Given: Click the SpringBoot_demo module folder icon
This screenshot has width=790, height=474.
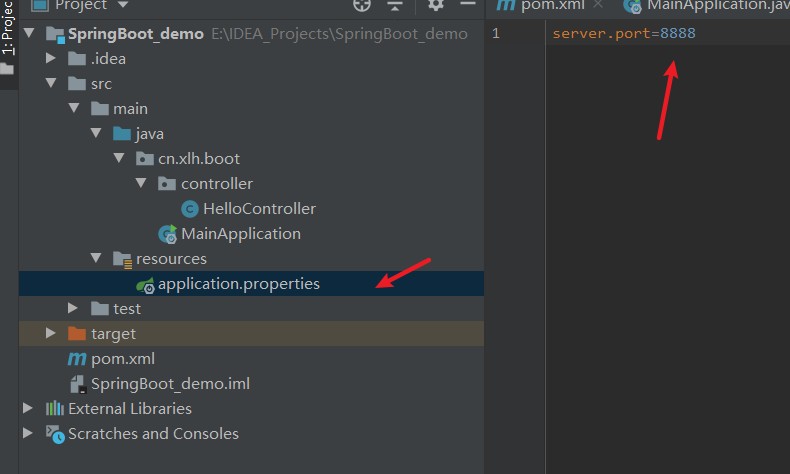Looking at the screenshot, I should (55, 34).
